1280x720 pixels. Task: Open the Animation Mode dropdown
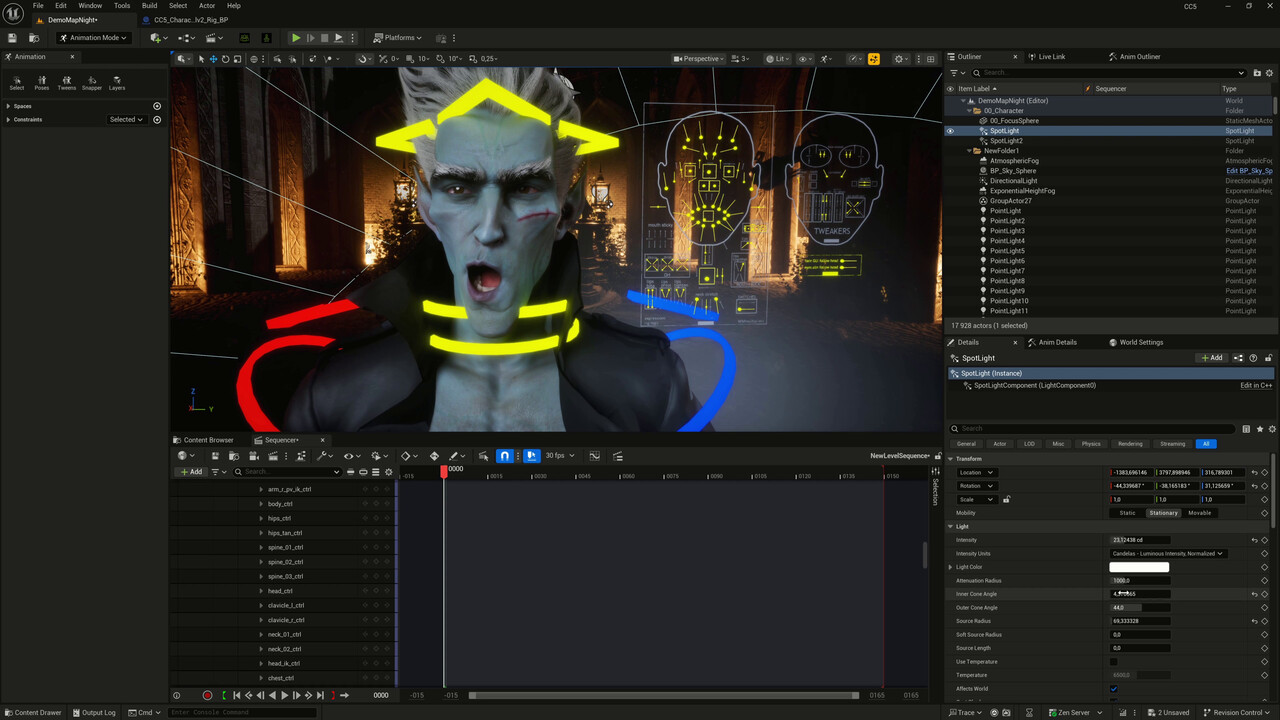click(x=92, y=38)
